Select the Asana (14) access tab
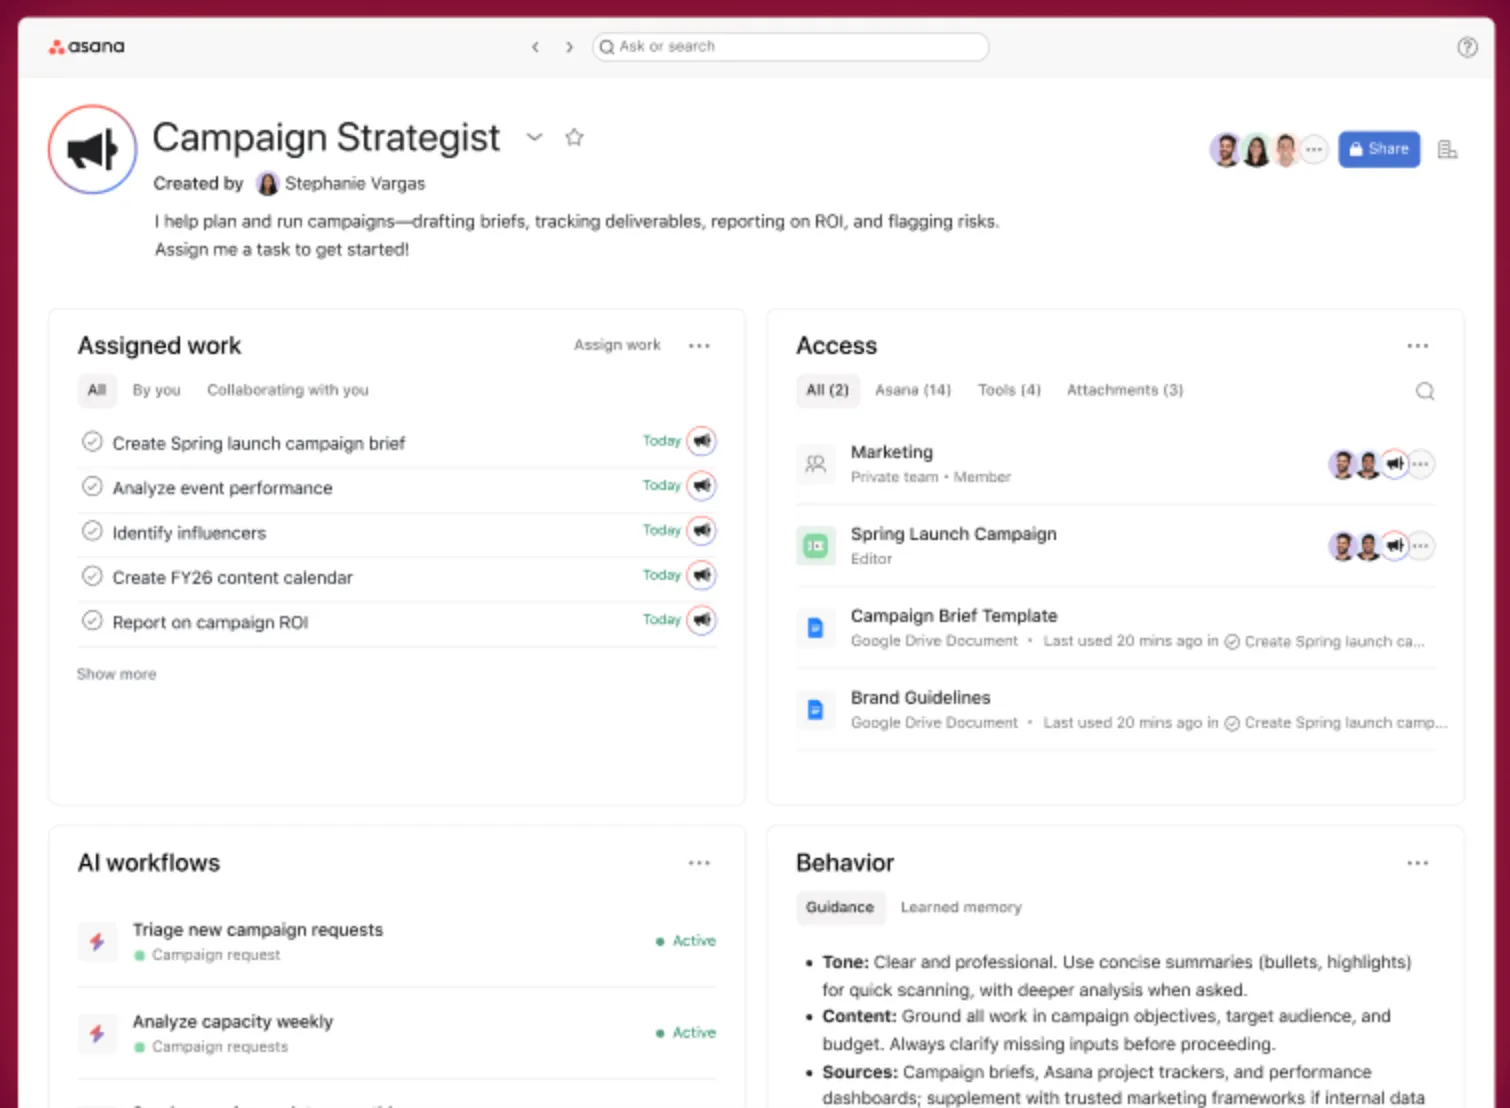Viewport: 1510px width, 1108px height. click(913, 390)
